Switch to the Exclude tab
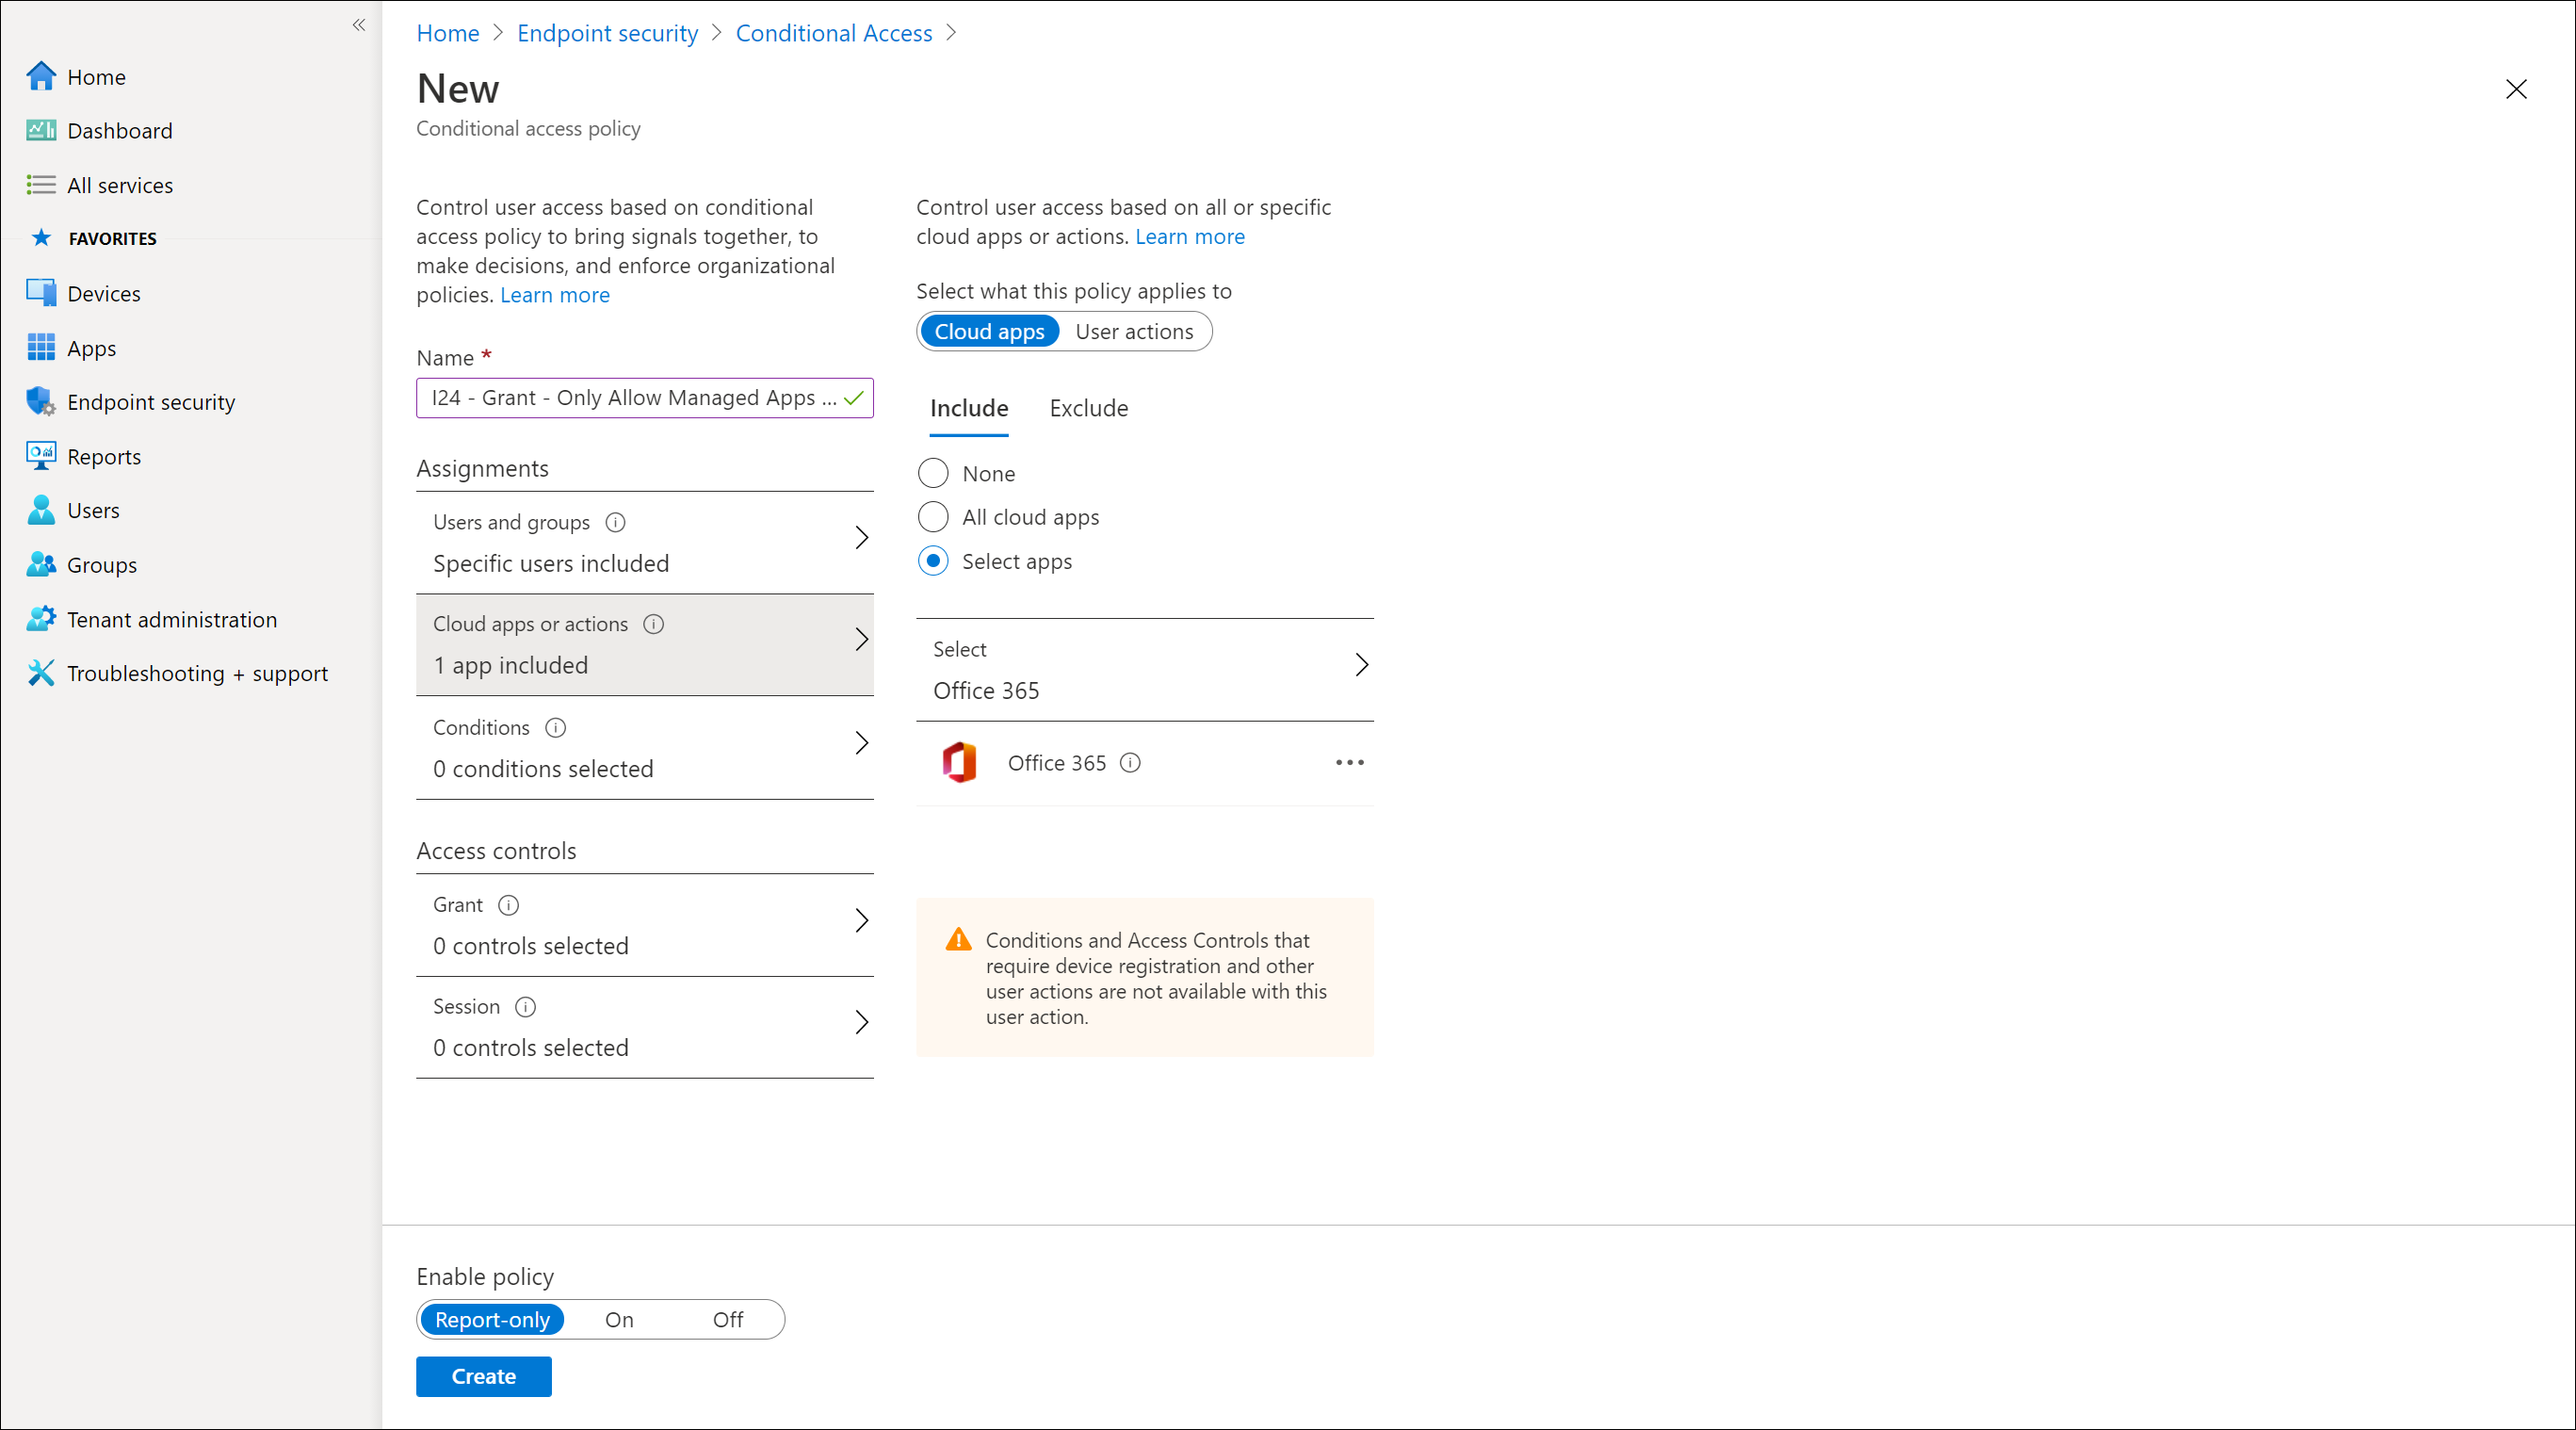The height and width of the screenshot is (1430, 2576). point(1088,408)
